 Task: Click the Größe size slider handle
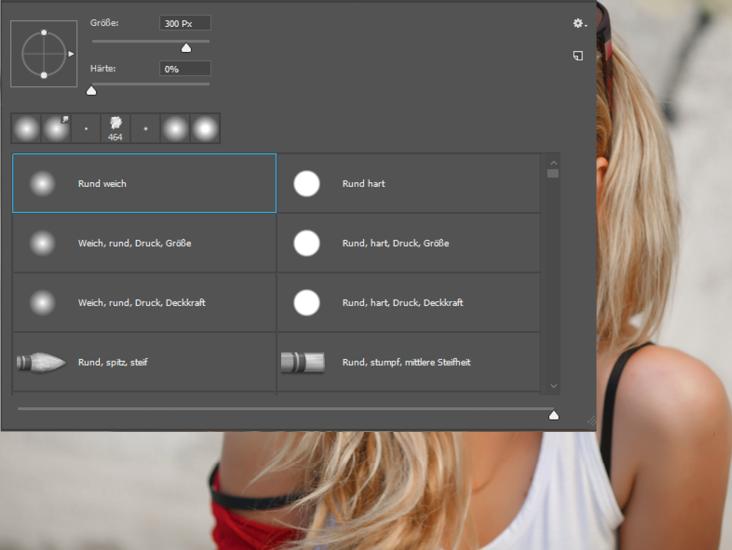click(x=186, y=48)
